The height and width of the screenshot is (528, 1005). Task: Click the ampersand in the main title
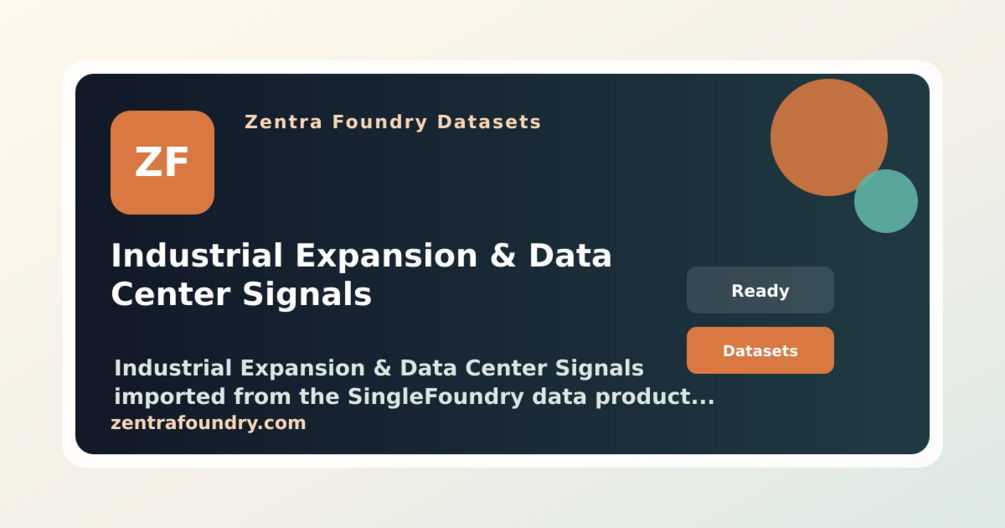[503, 256]
